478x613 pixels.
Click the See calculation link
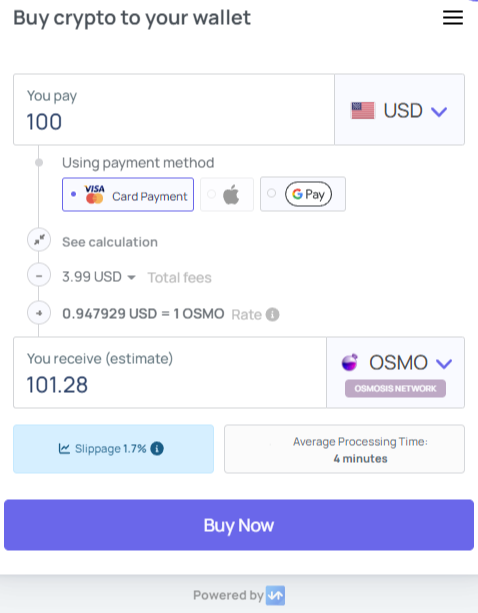(110, 242)
